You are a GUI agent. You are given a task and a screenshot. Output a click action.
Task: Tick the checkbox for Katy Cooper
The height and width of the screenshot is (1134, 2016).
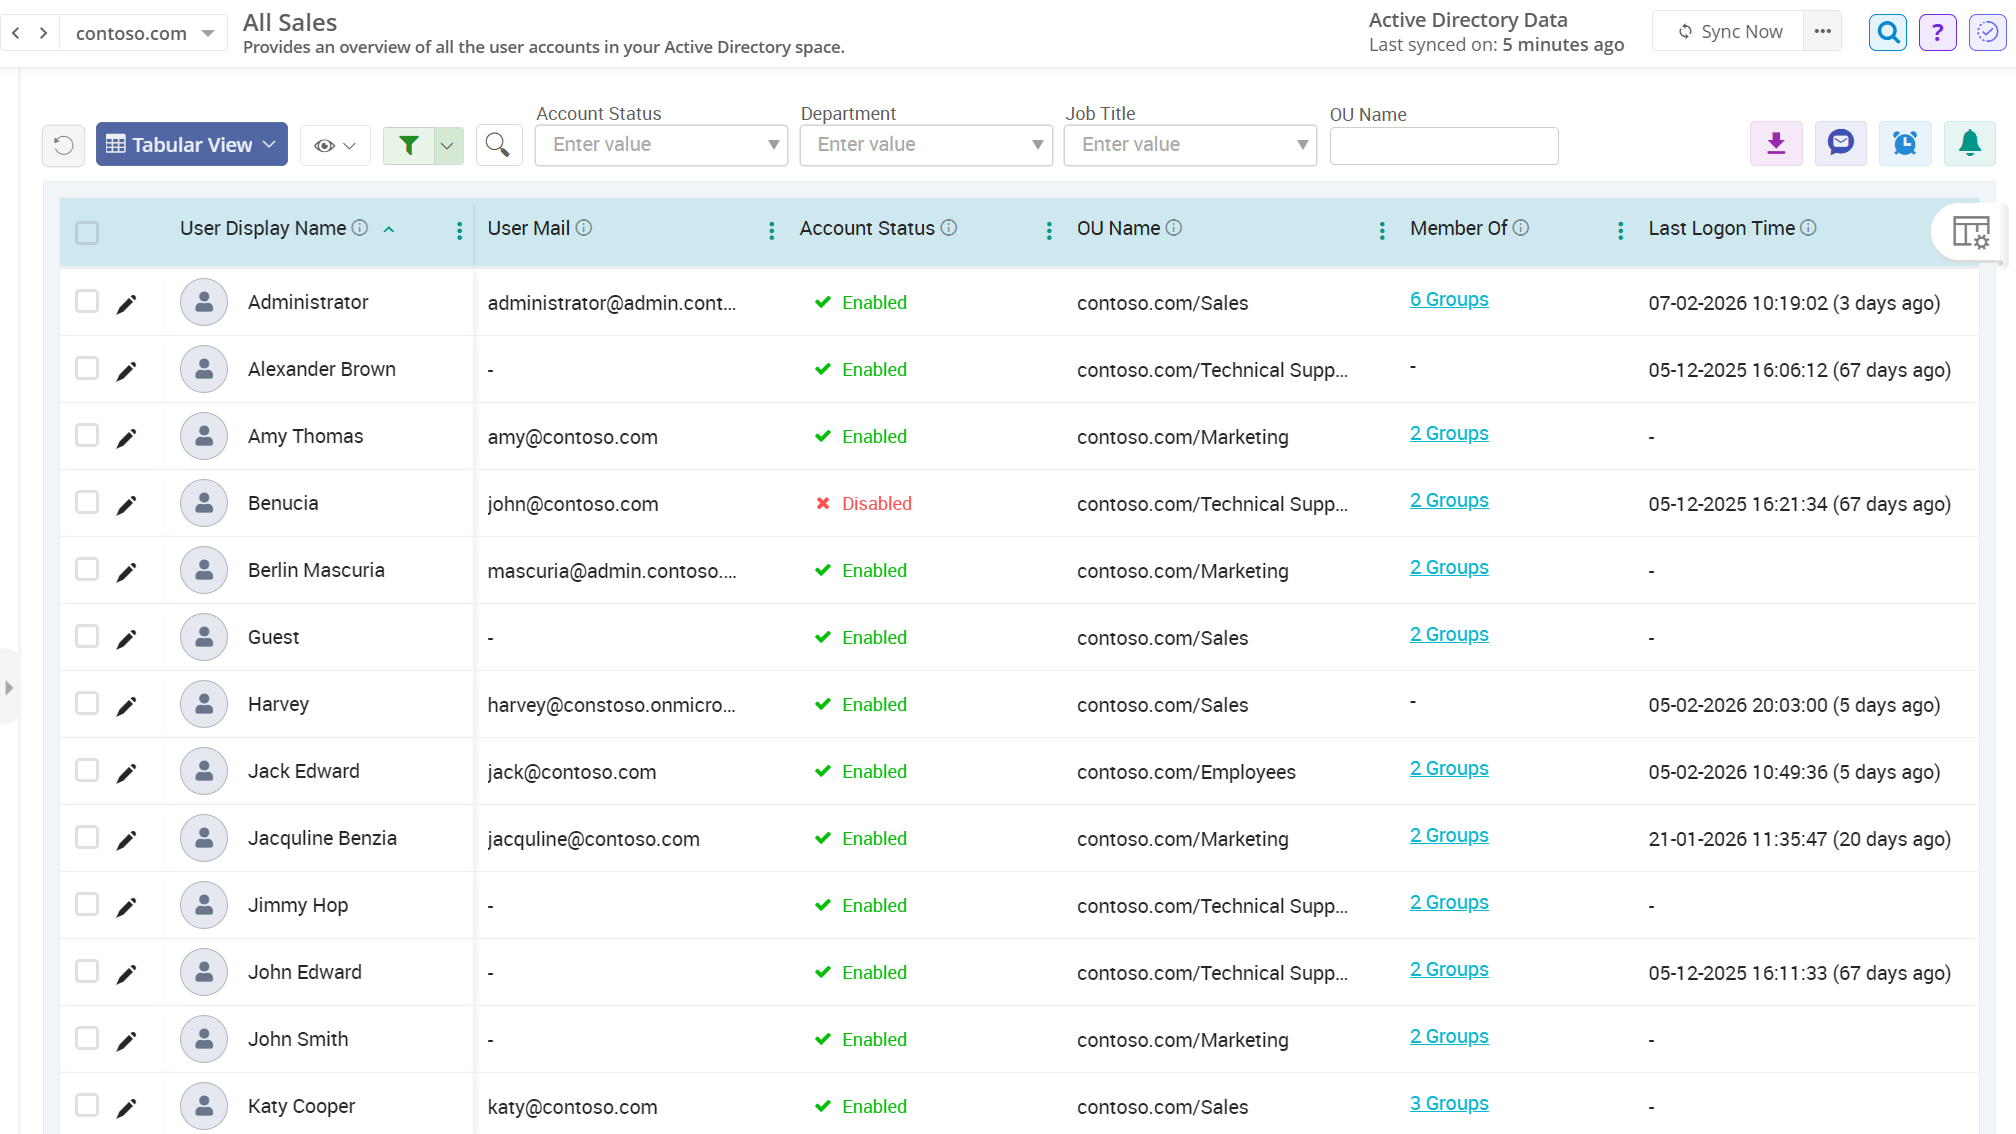(x=87, y=1105)
